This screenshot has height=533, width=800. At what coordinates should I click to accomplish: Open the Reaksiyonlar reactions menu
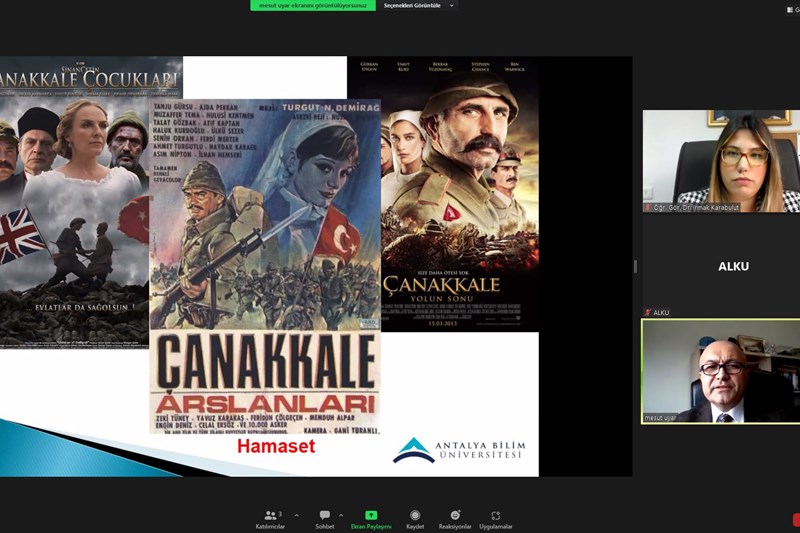point(455,519)
